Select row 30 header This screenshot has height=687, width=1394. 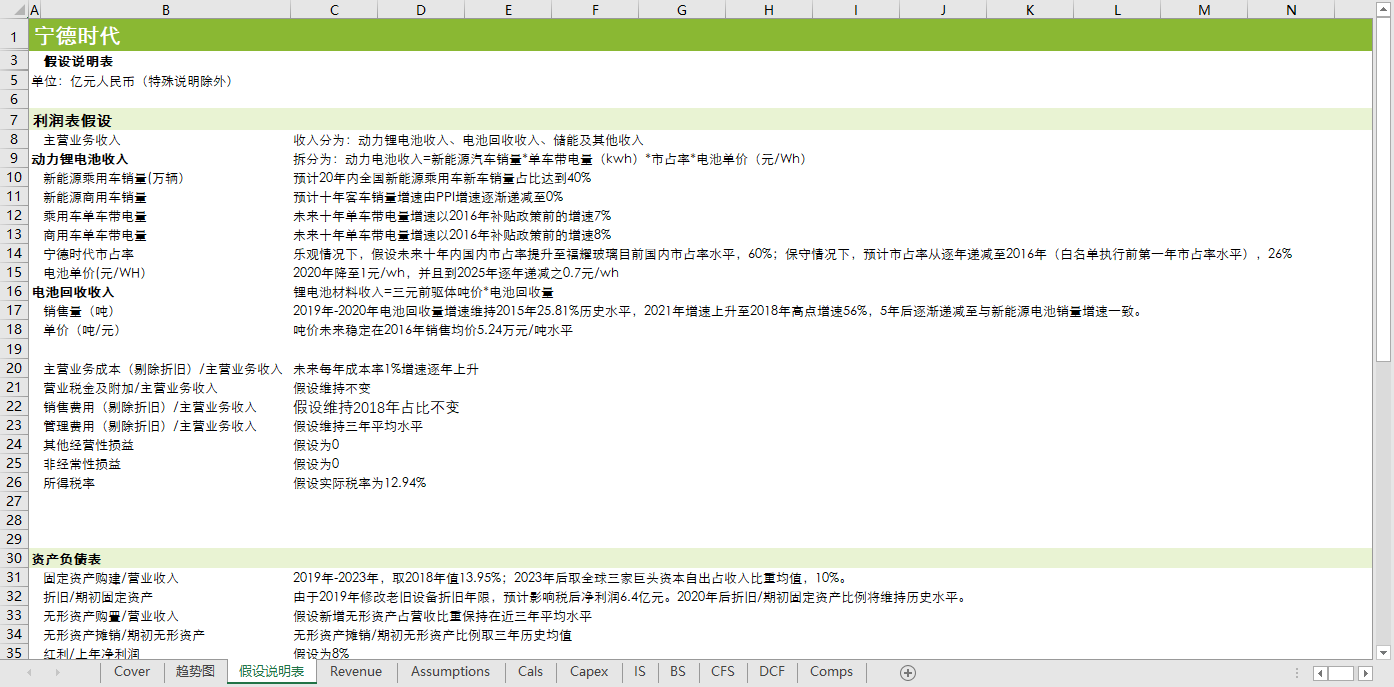click(x=14, y=558)
